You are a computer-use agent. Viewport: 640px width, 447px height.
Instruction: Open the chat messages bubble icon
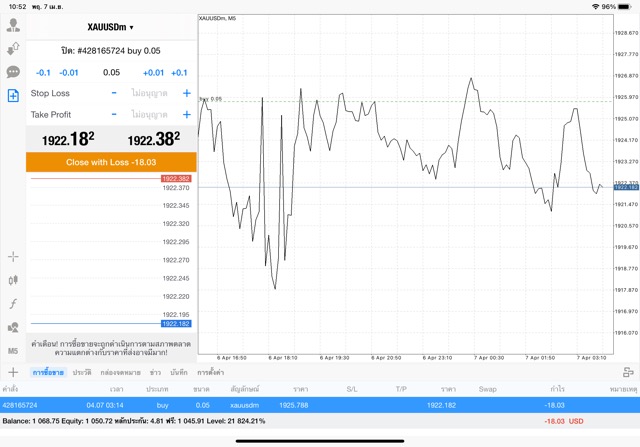tap(13, 72)
